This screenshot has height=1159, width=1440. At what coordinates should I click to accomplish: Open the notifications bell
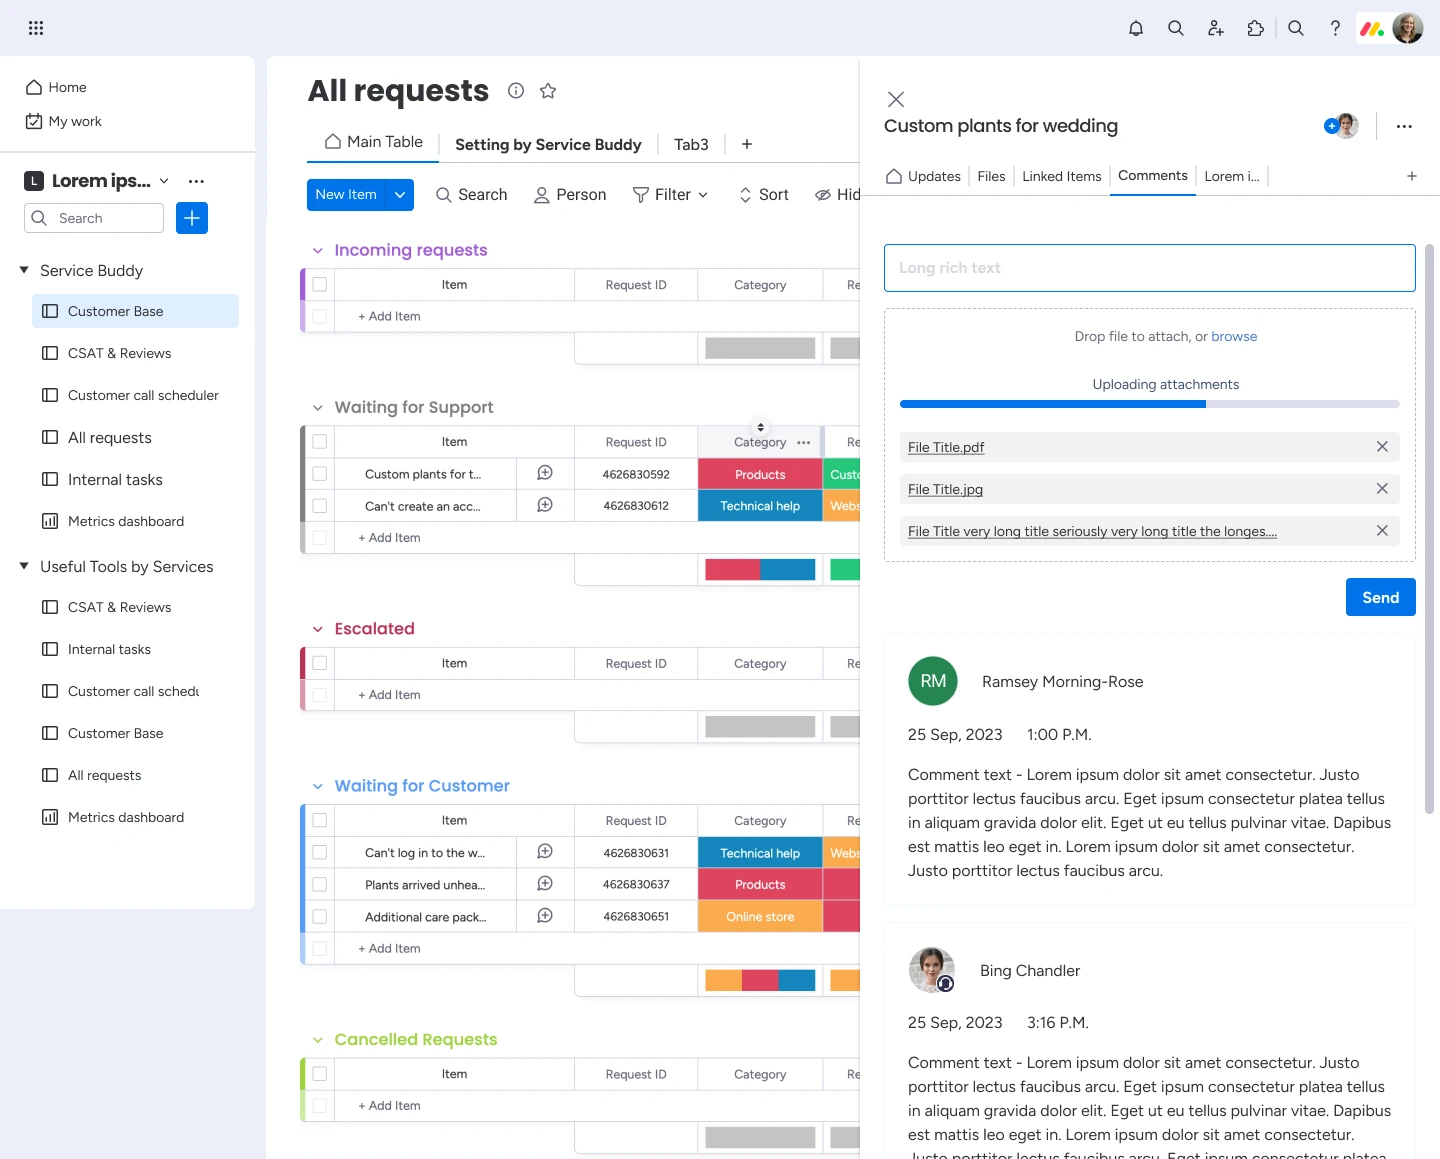[1136, 28]
